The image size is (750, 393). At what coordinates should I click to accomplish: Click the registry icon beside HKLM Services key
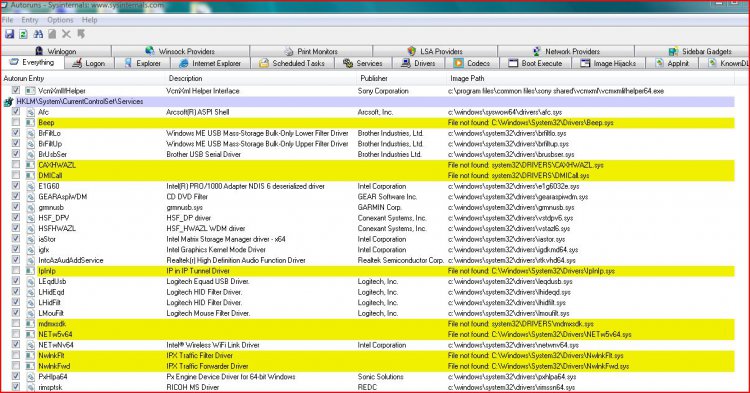[x=8, y=102]
